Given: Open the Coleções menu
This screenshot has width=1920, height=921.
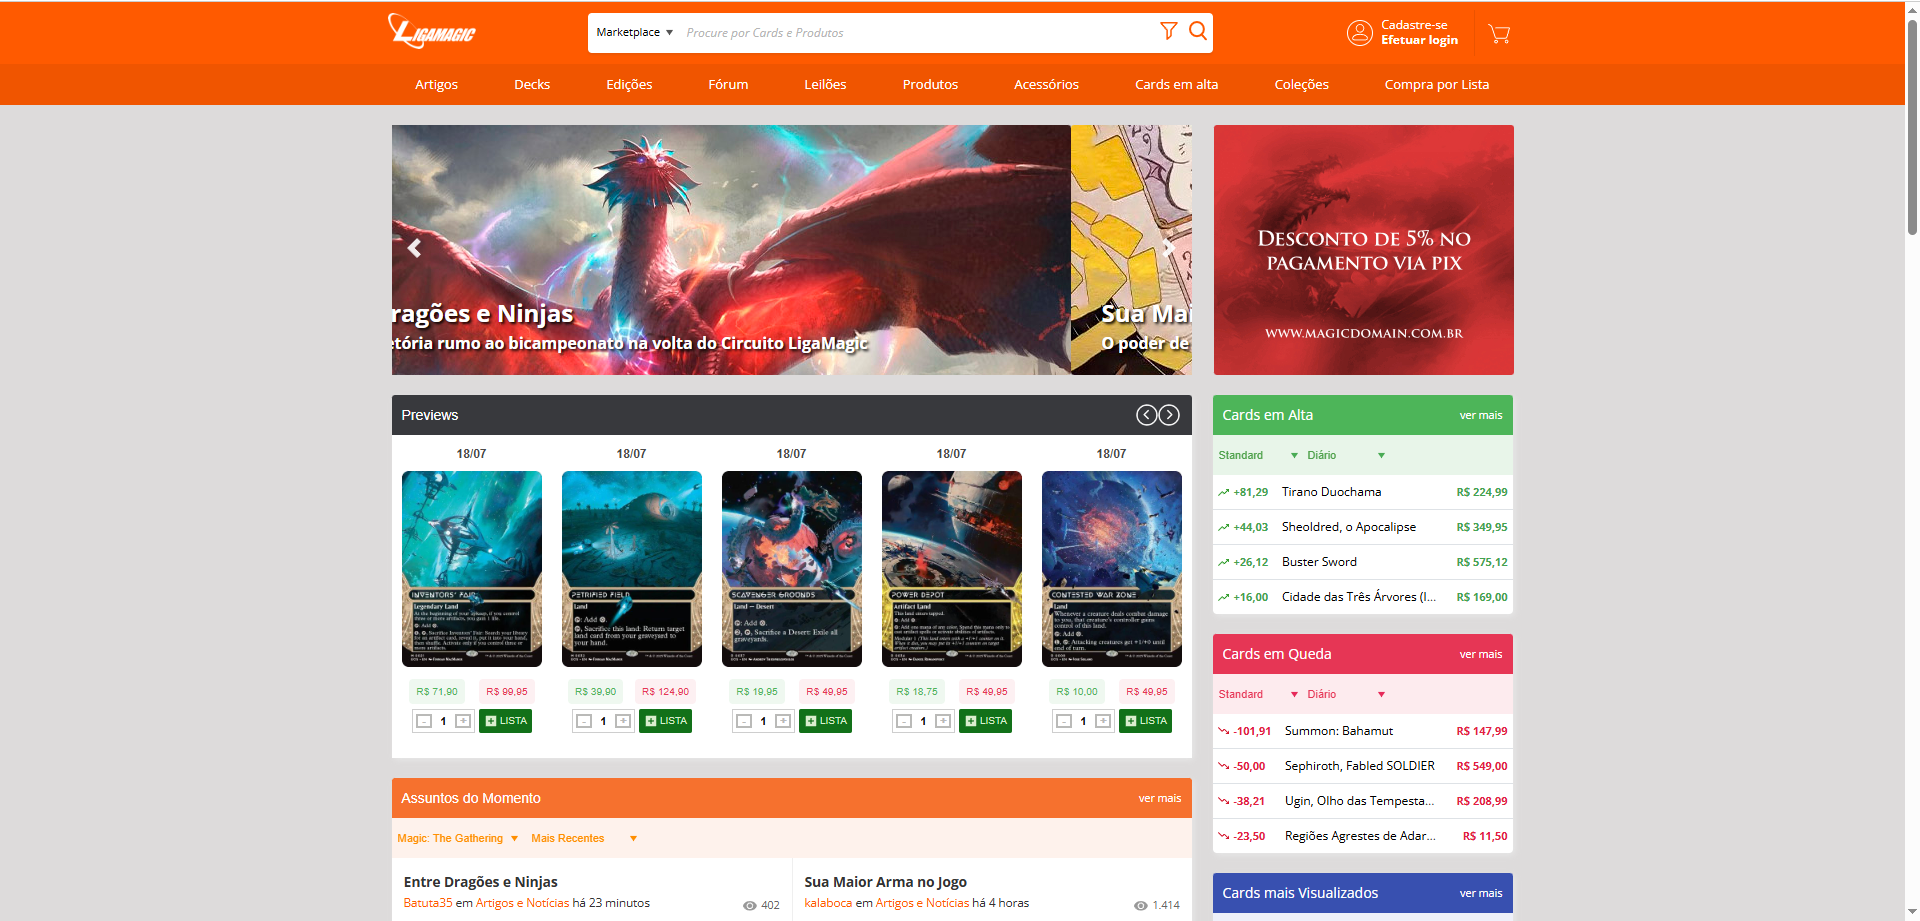Looking at the screenshot, I should pos(1301,85).
